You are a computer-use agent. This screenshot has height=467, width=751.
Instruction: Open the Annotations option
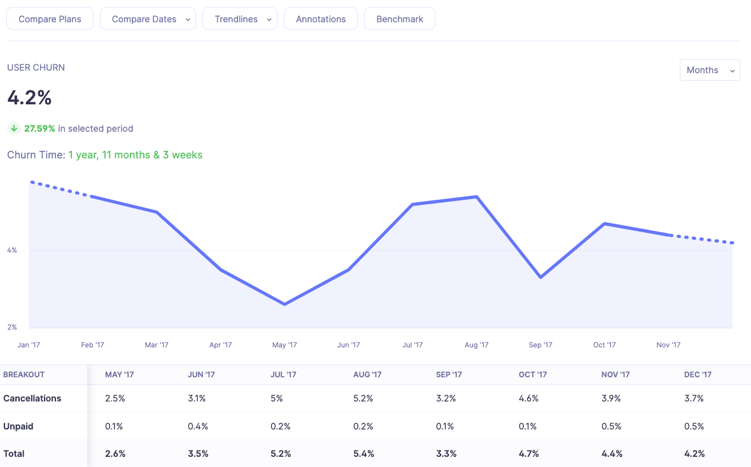click(x=321, y=19)
